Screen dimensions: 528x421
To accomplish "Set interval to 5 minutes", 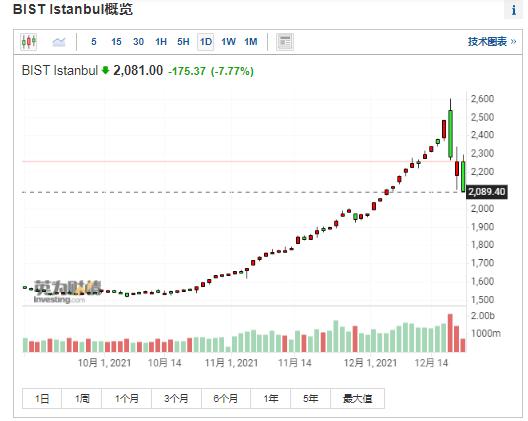I will [94, 42].
